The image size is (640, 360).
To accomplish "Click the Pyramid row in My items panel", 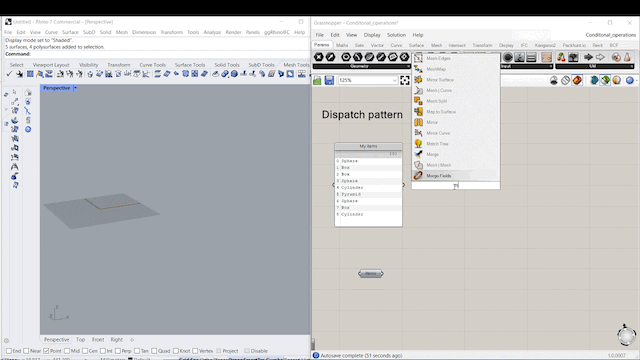I will 368,194.
